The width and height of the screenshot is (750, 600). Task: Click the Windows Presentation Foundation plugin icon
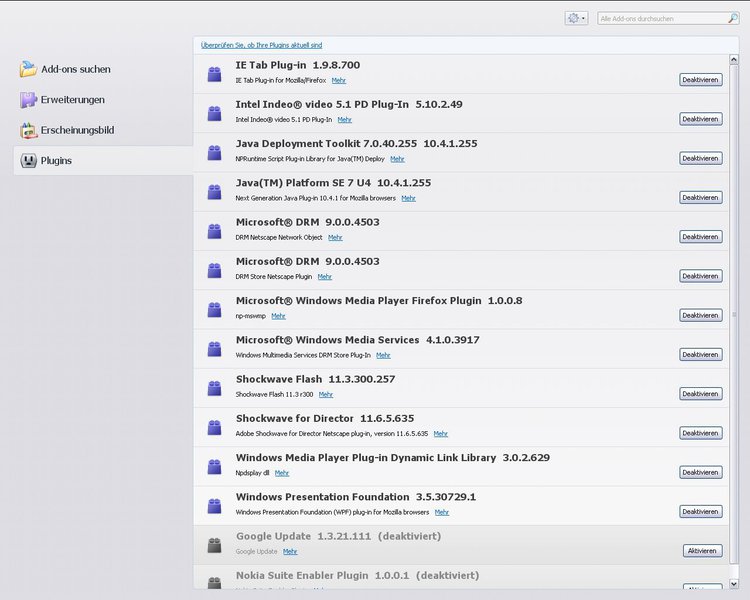tap(214, 506)
